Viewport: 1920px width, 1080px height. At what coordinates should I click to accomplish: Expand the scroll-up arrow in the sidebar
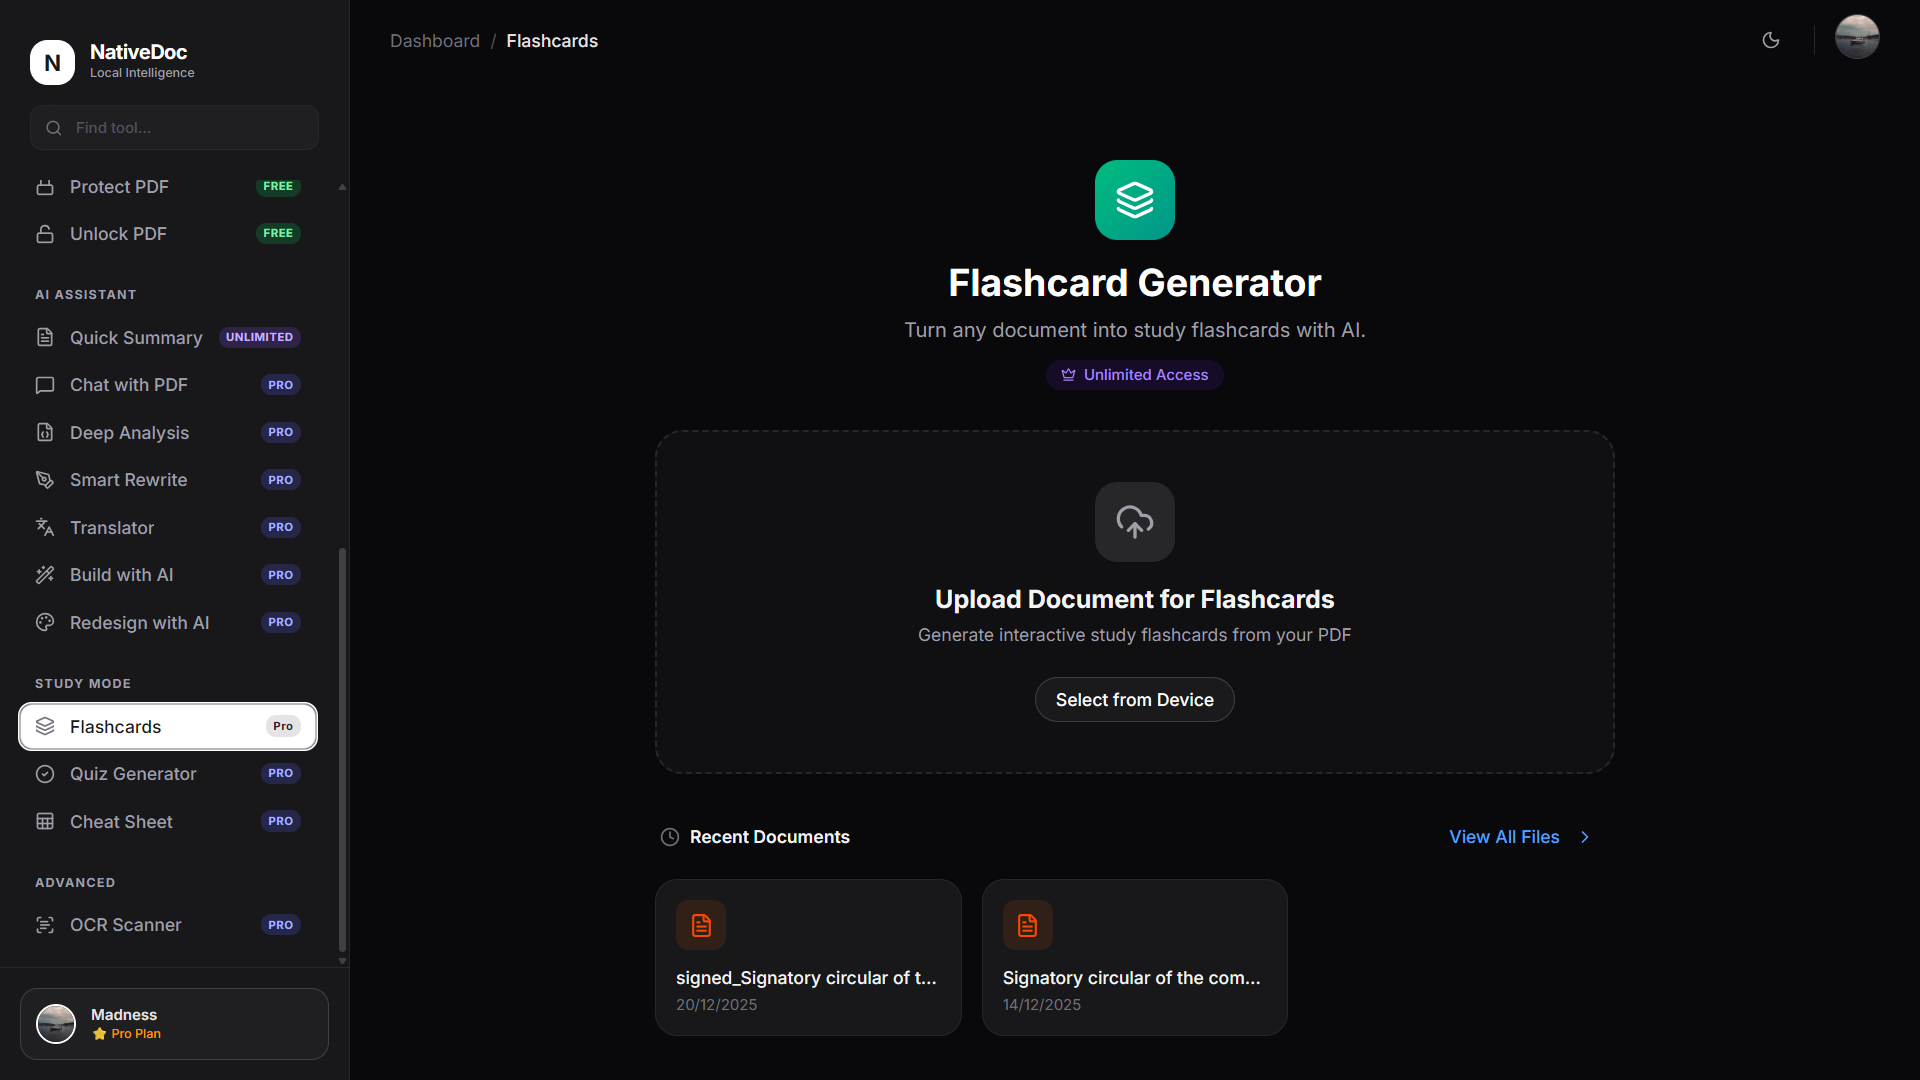pyautogui.click(x=342, y=187)
